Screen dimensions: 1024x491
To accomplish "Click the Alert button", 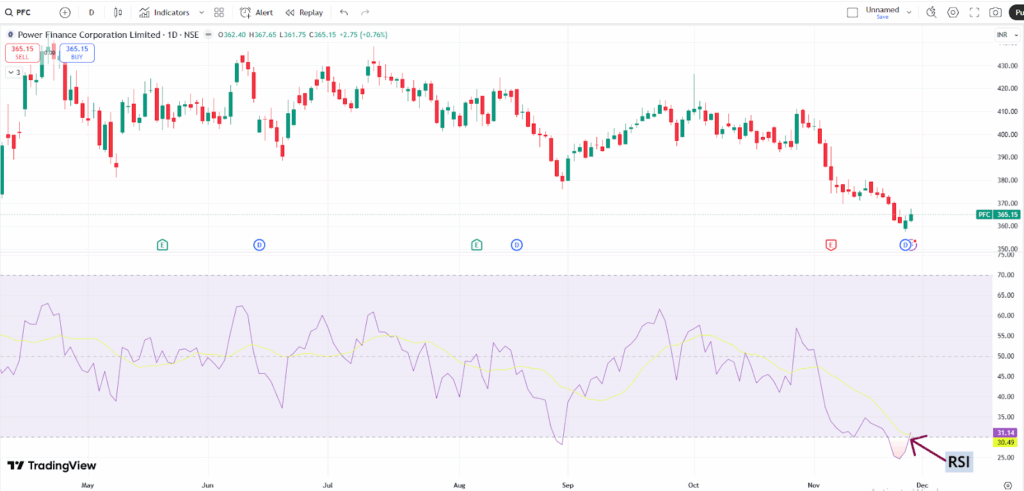I will [x=257, y=13].
